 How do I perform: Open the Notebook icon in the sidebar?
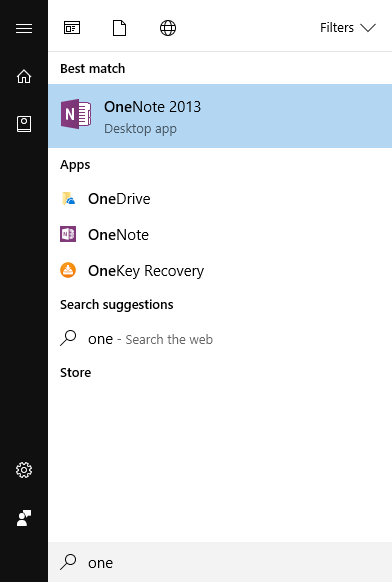(x=24, y=124)
